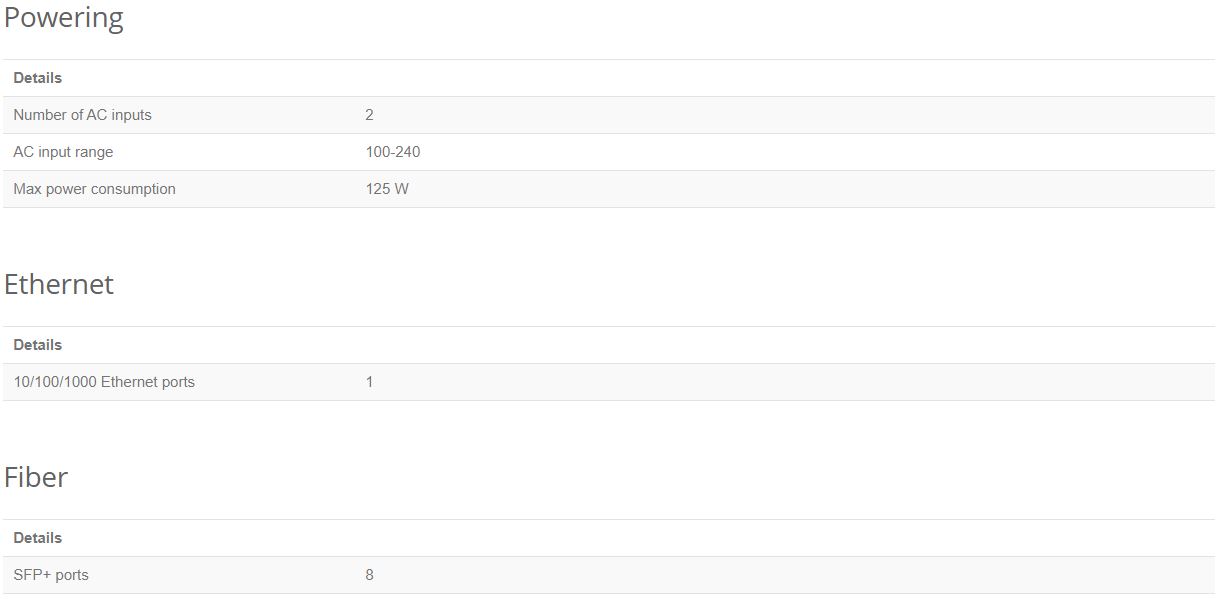Click the SFP+ ports label
Screen dimensions: 1218x599
(51, 575)
